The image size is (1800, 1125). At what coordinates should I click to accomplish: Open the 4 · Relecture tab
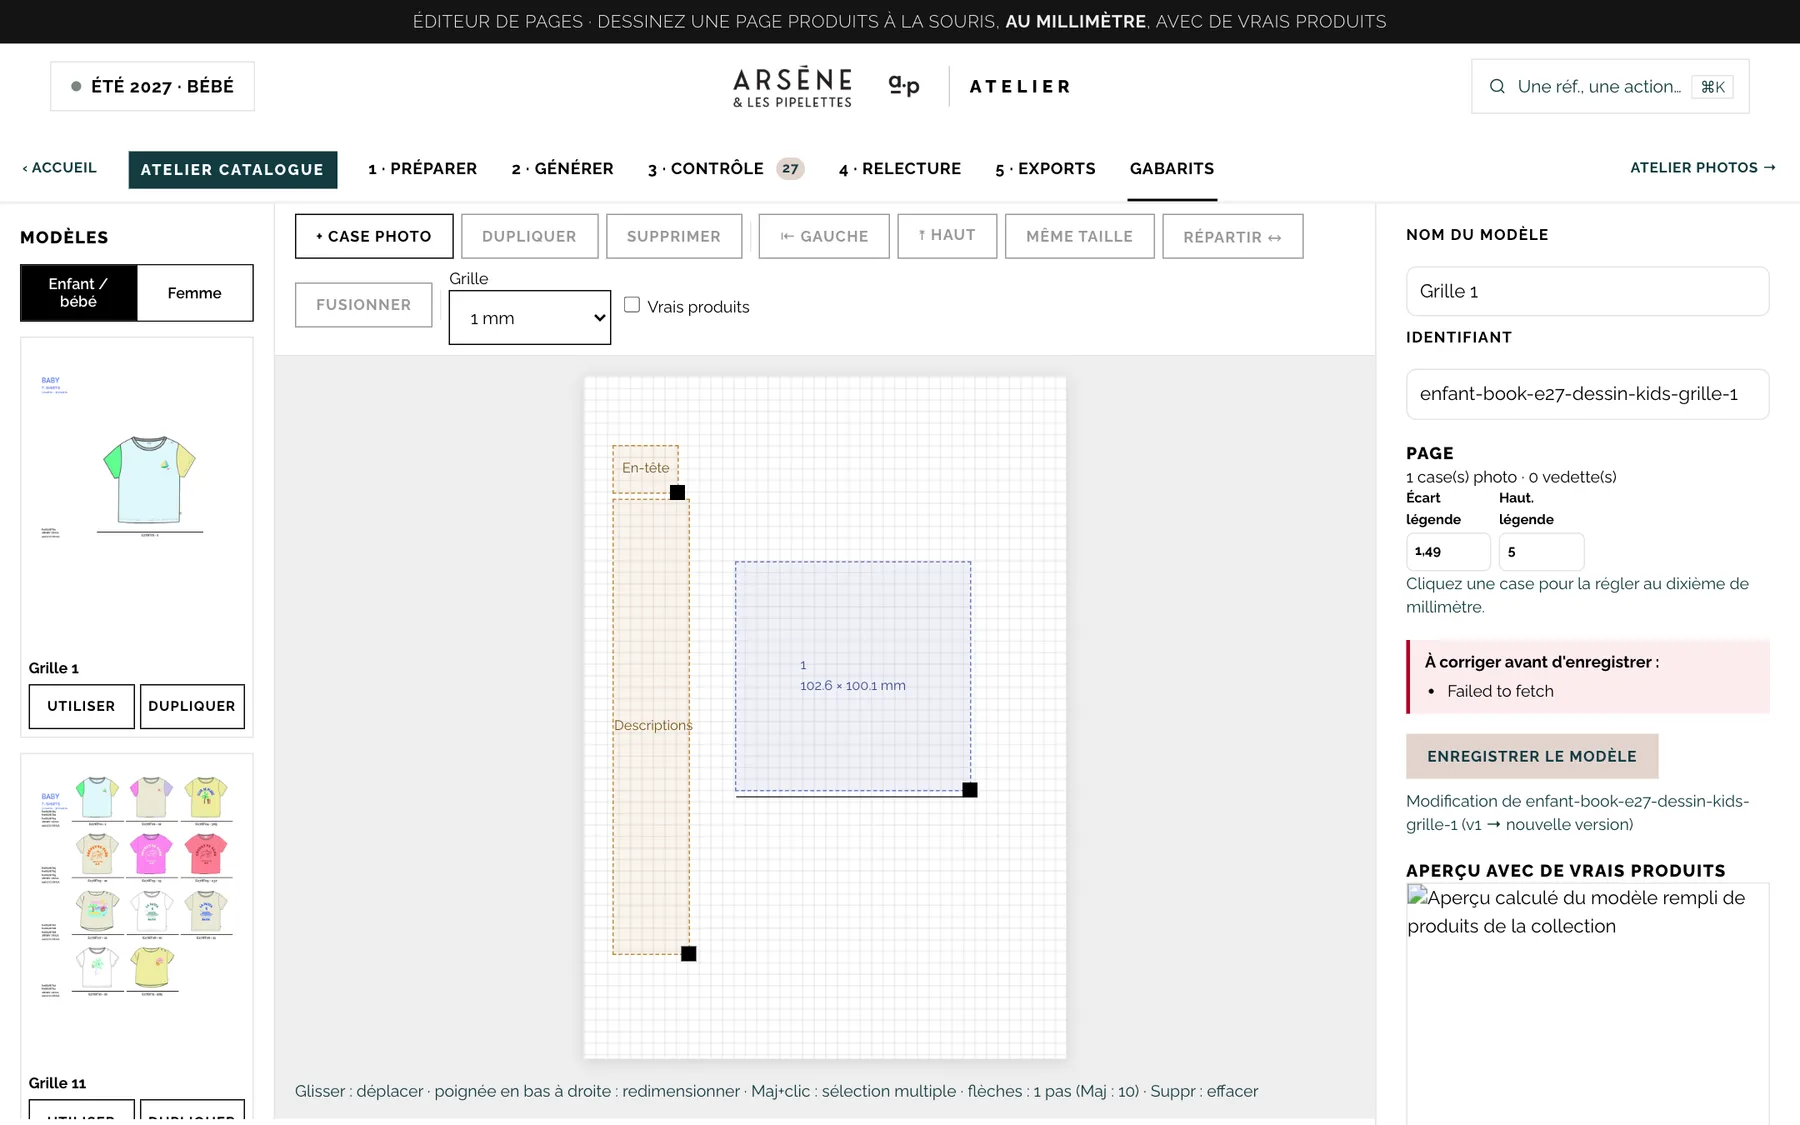click(x=900, y=169)
